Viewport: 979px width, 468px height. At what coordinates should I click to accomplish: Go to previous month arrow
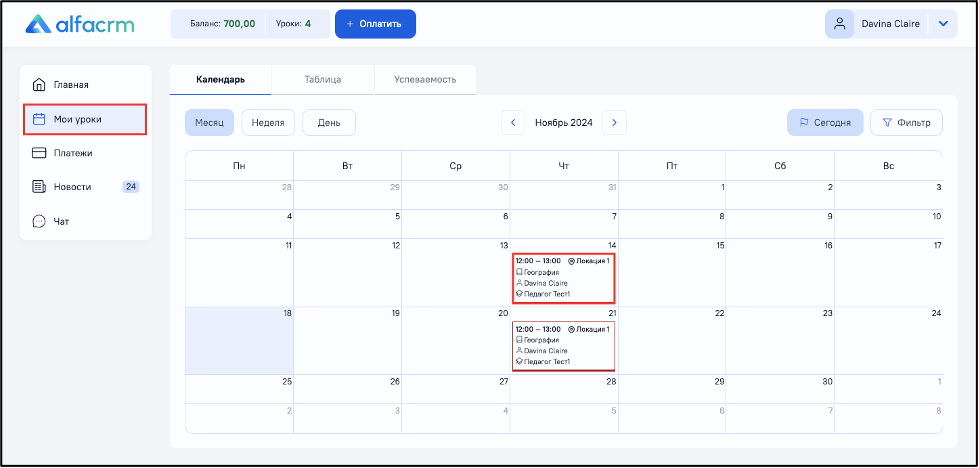513,122
